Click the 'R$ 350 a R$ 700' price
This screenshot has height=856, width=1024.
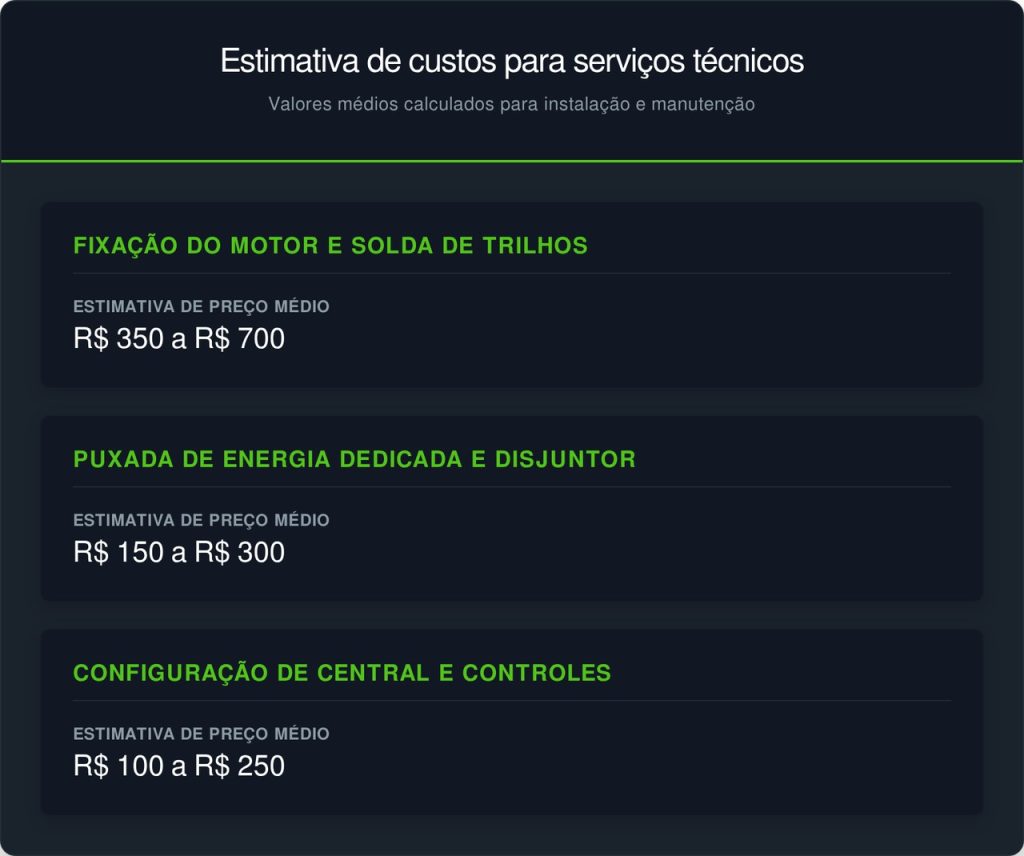179,339
